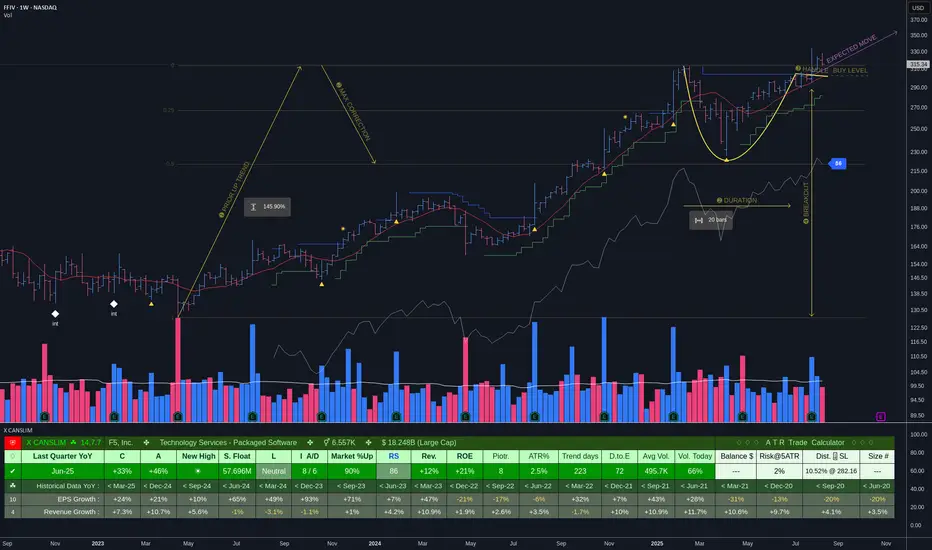Image resolution: width=932 pixels, height=550 pixels.
Task: Click the X CANSLIM pane legend title
Action: [x=18, y=430]
